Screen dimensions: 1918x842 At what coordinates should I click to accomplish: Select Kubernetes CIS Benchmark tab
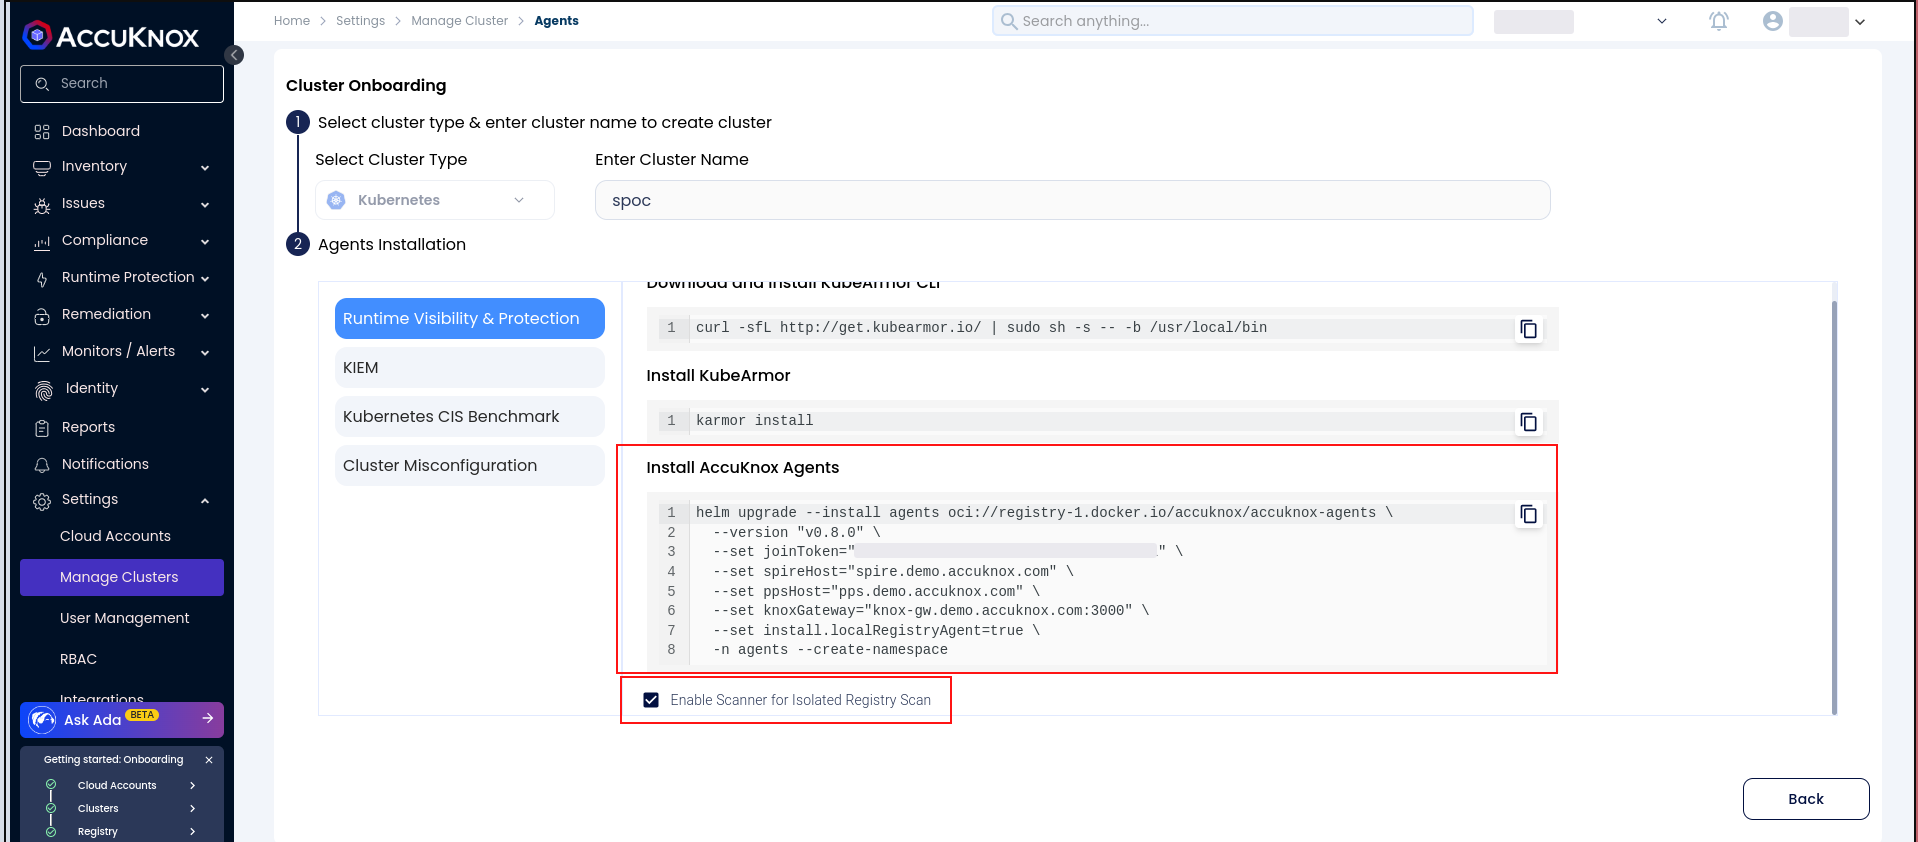[470, 417]
